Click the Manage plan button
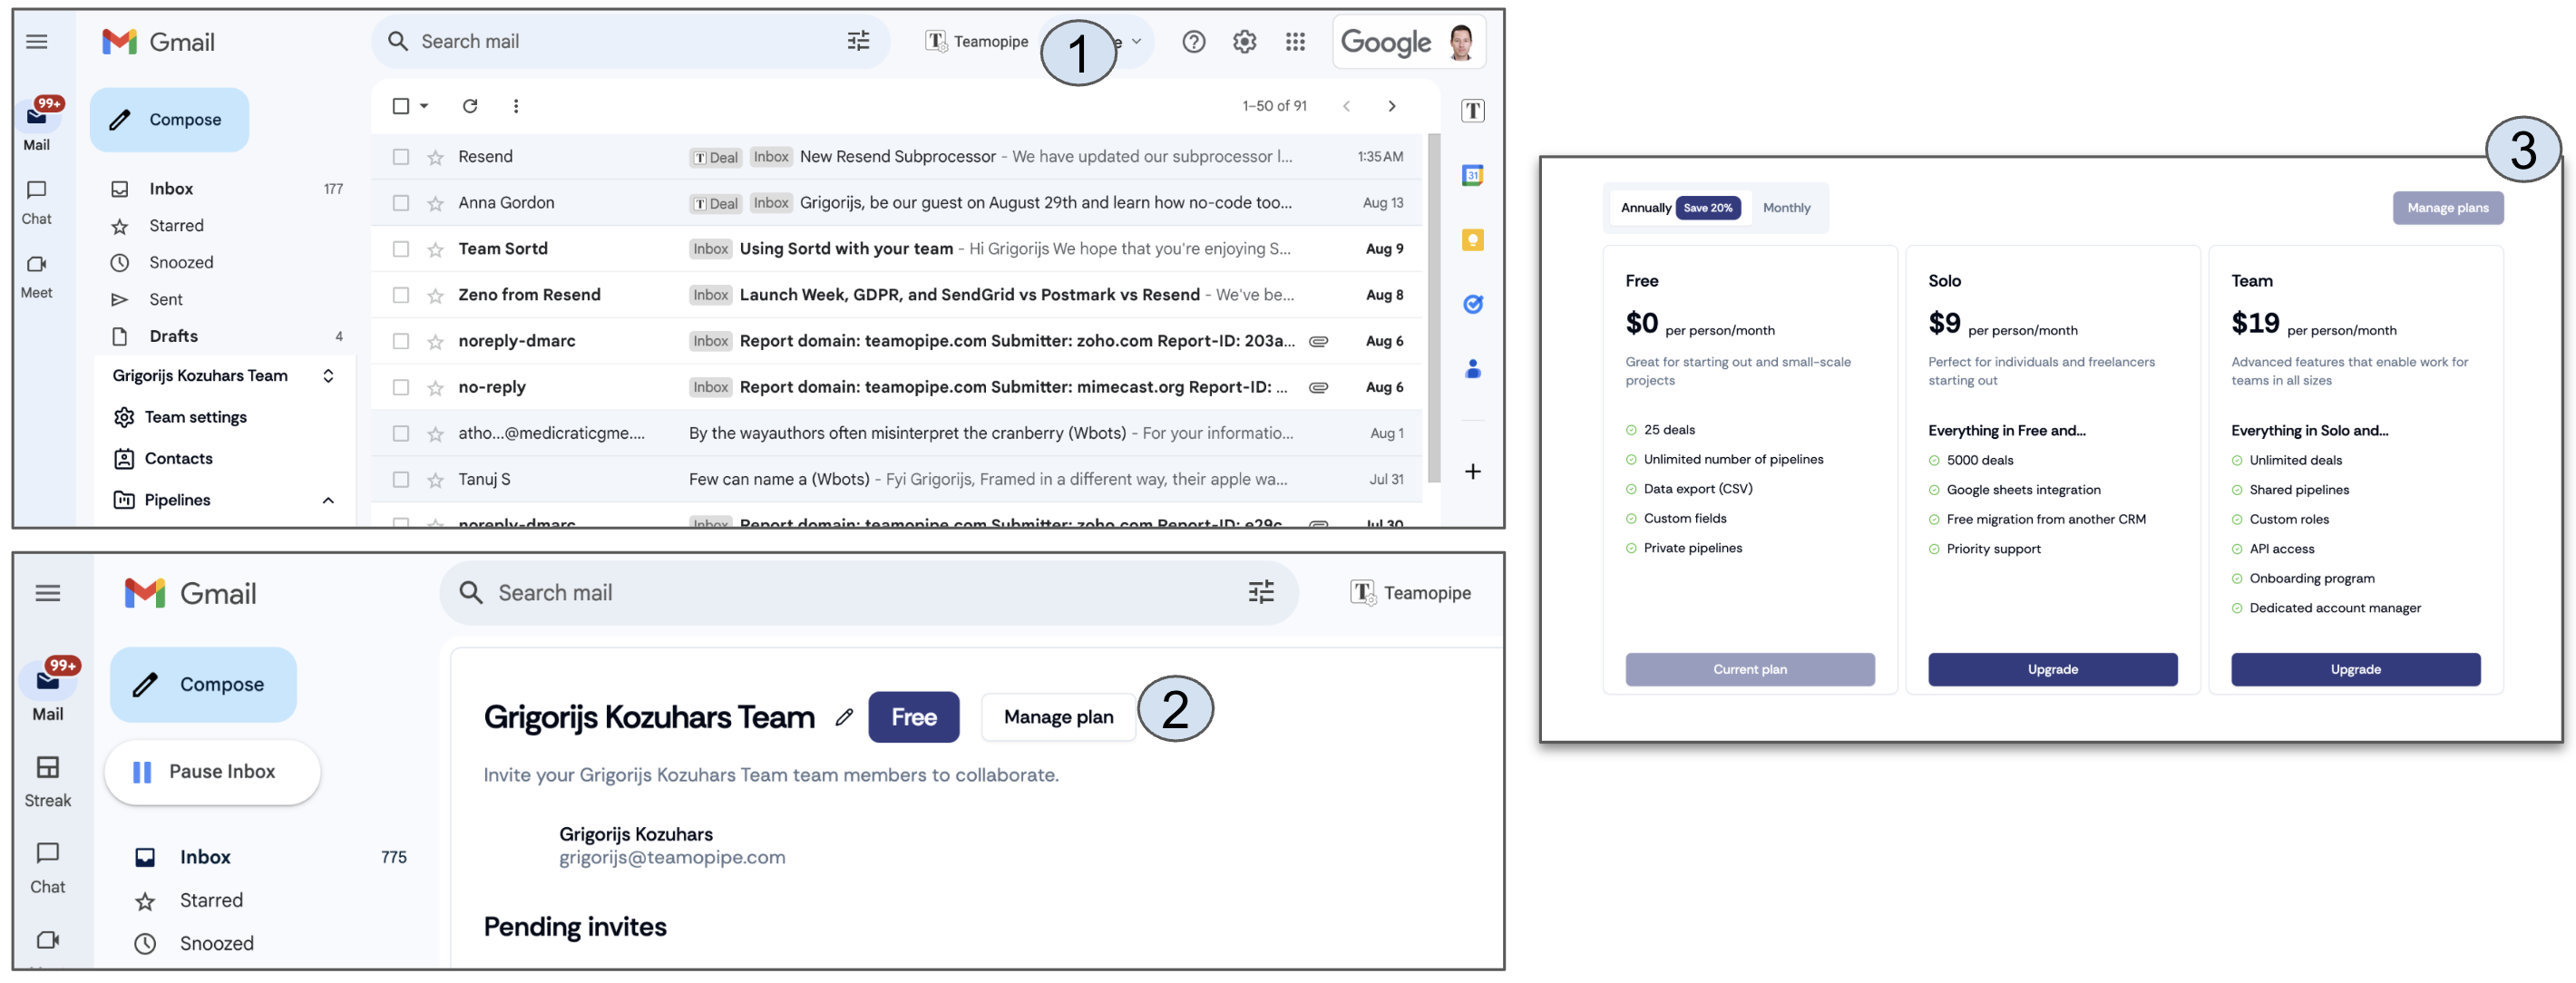Image resolution: width=2576 pixels, height=983 pixels. (x=1058, y=717)
